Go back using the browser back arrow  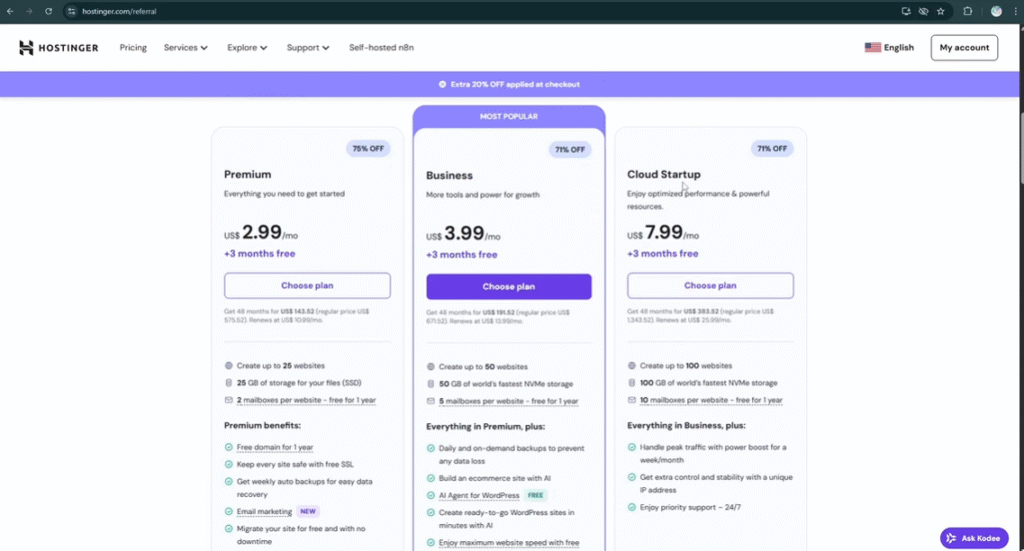click(10, 11)
